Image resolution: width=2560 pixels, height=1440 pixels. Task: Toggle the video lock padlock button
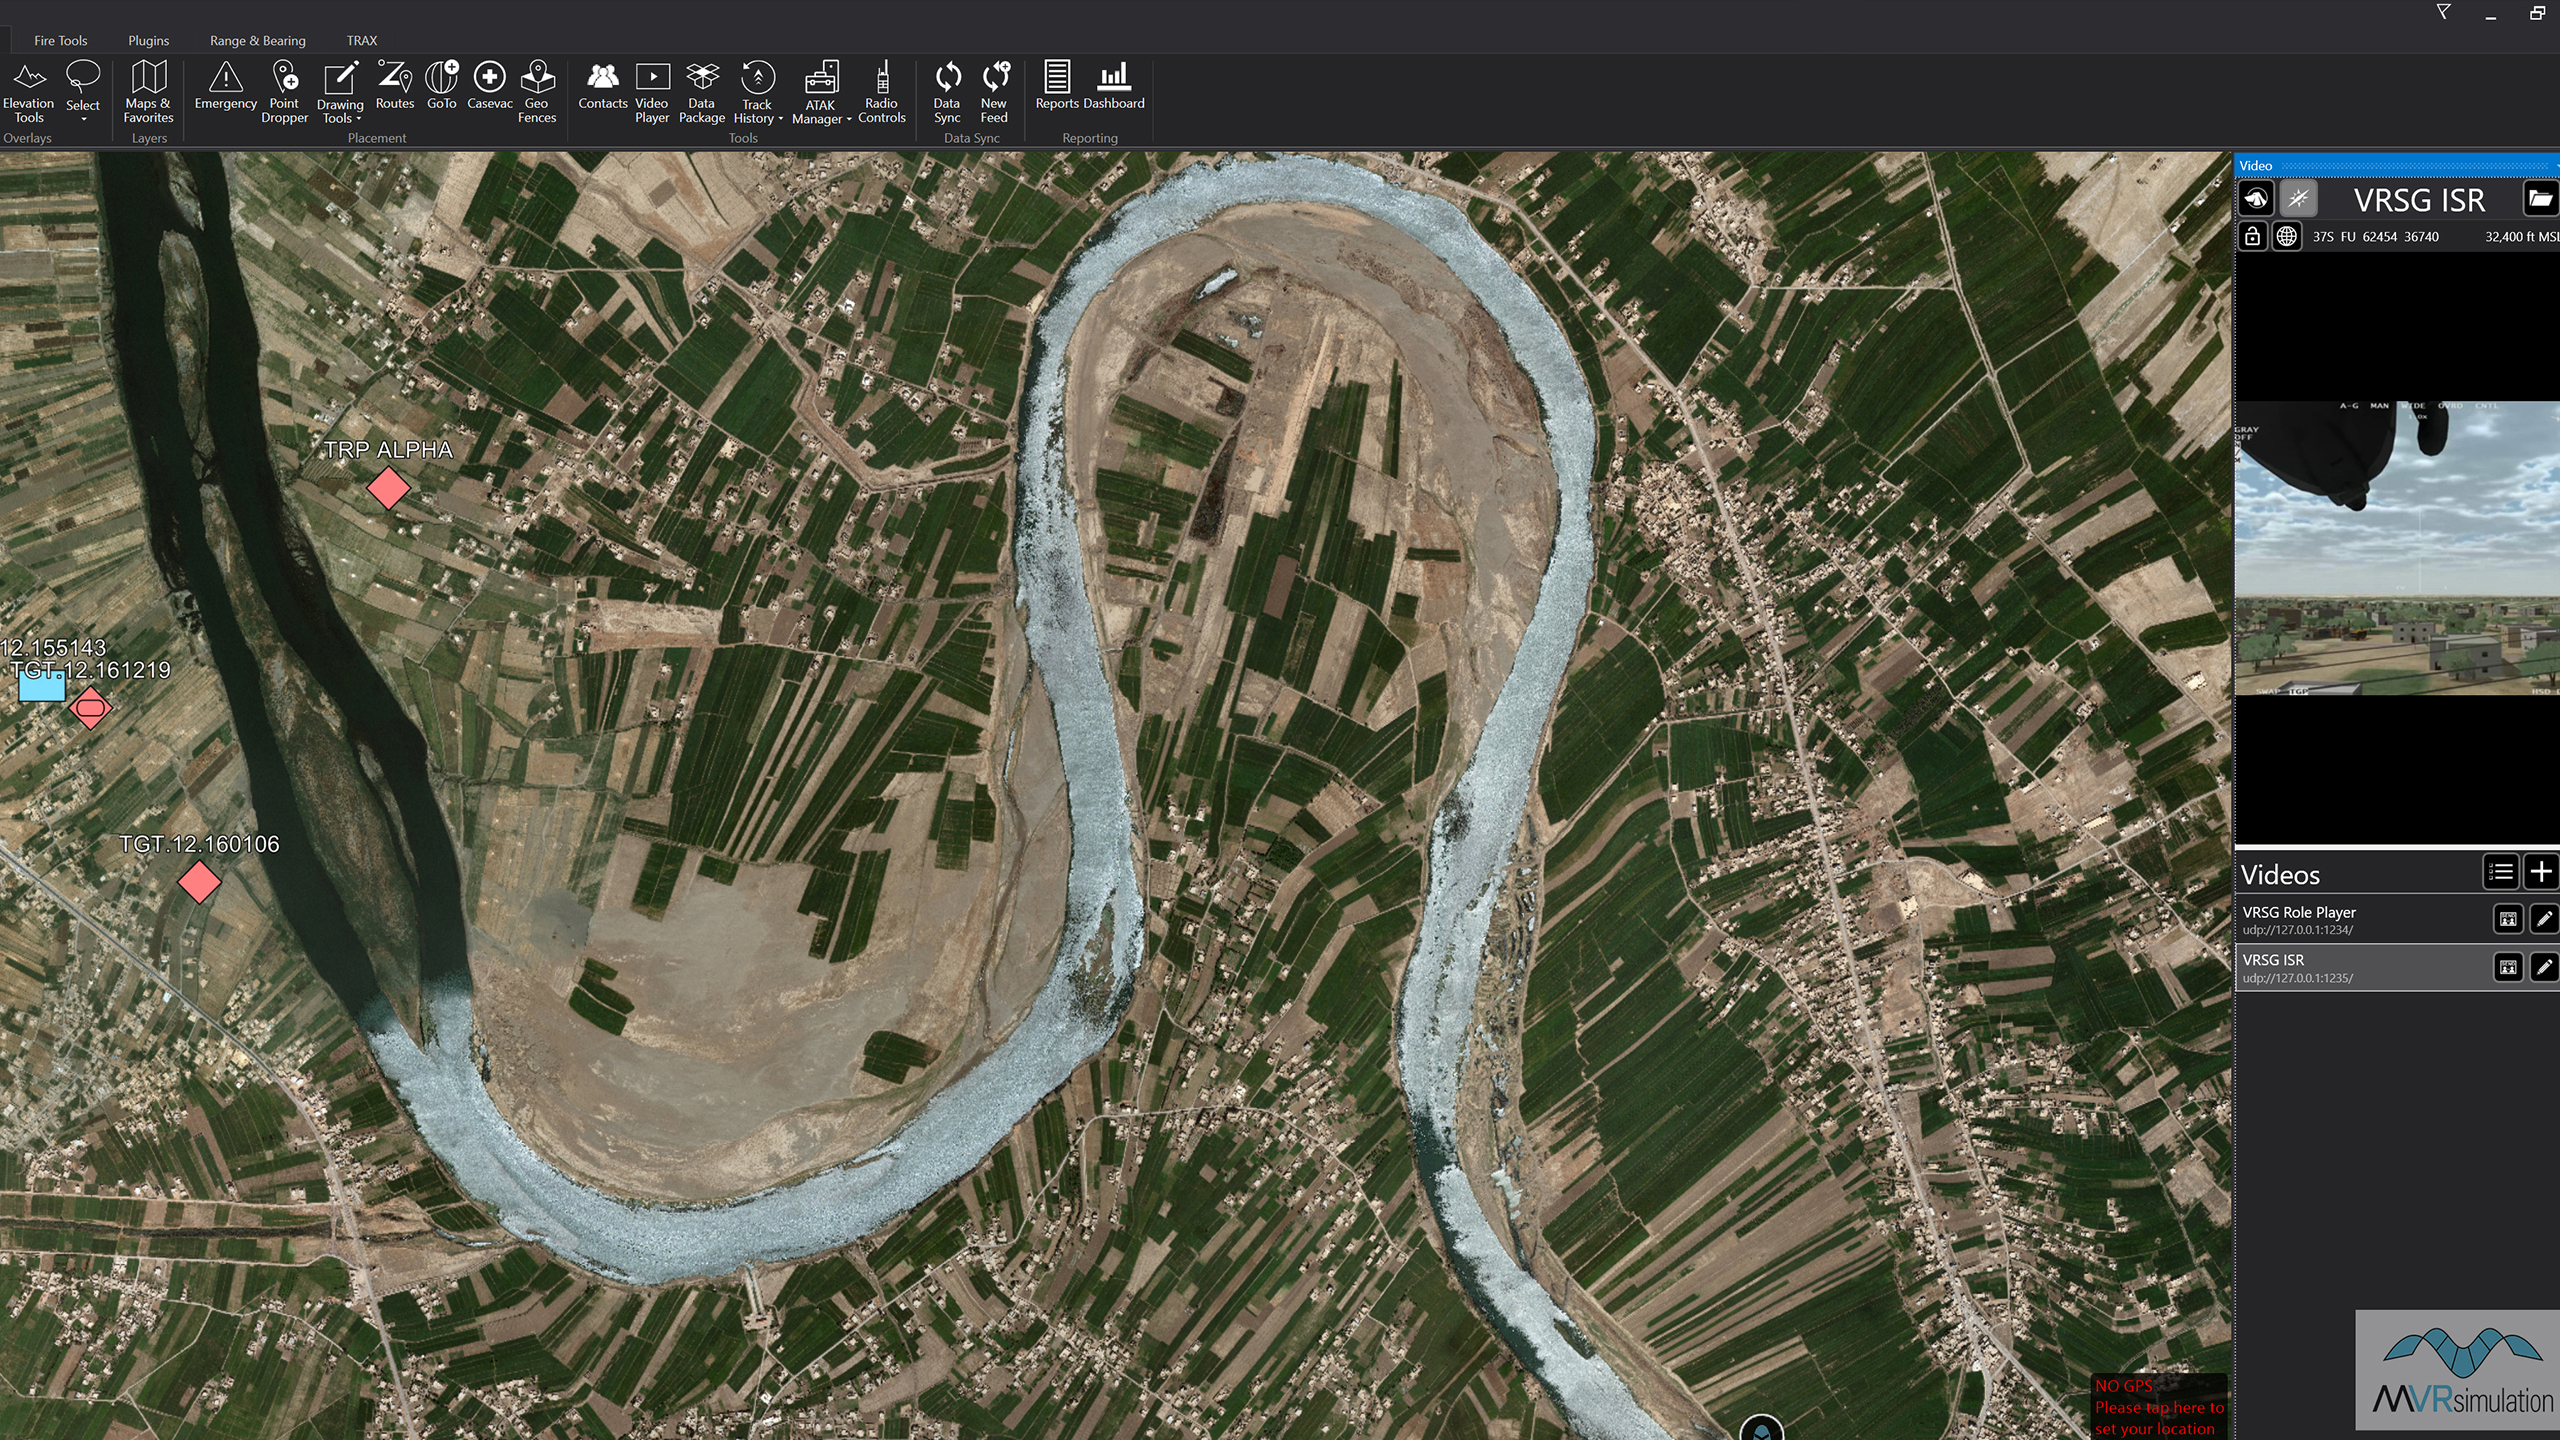tap(2252, 236)
